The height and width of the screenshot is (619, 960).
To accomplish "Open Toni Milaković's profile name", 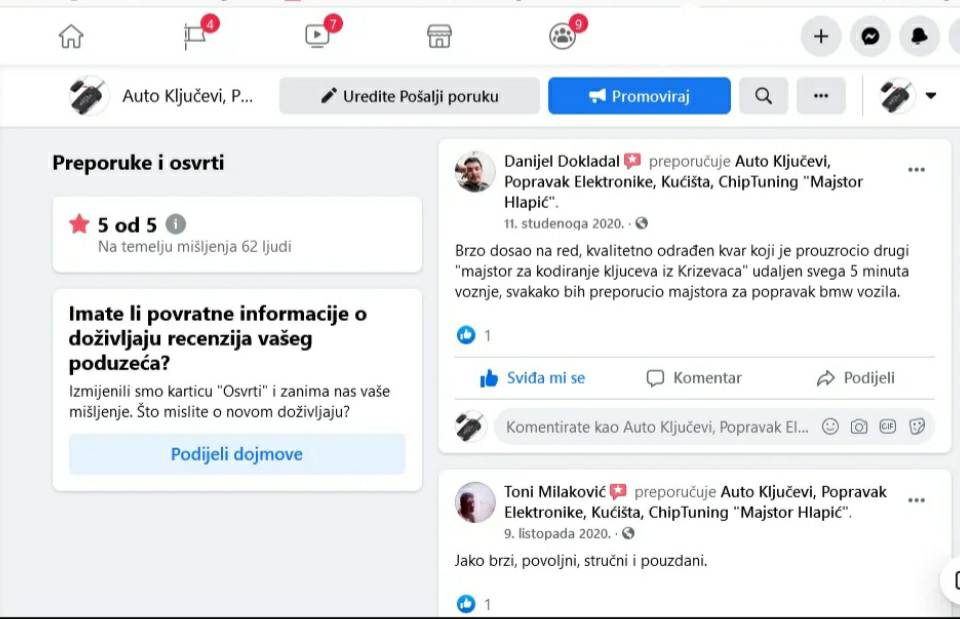I will click(554, 492).
